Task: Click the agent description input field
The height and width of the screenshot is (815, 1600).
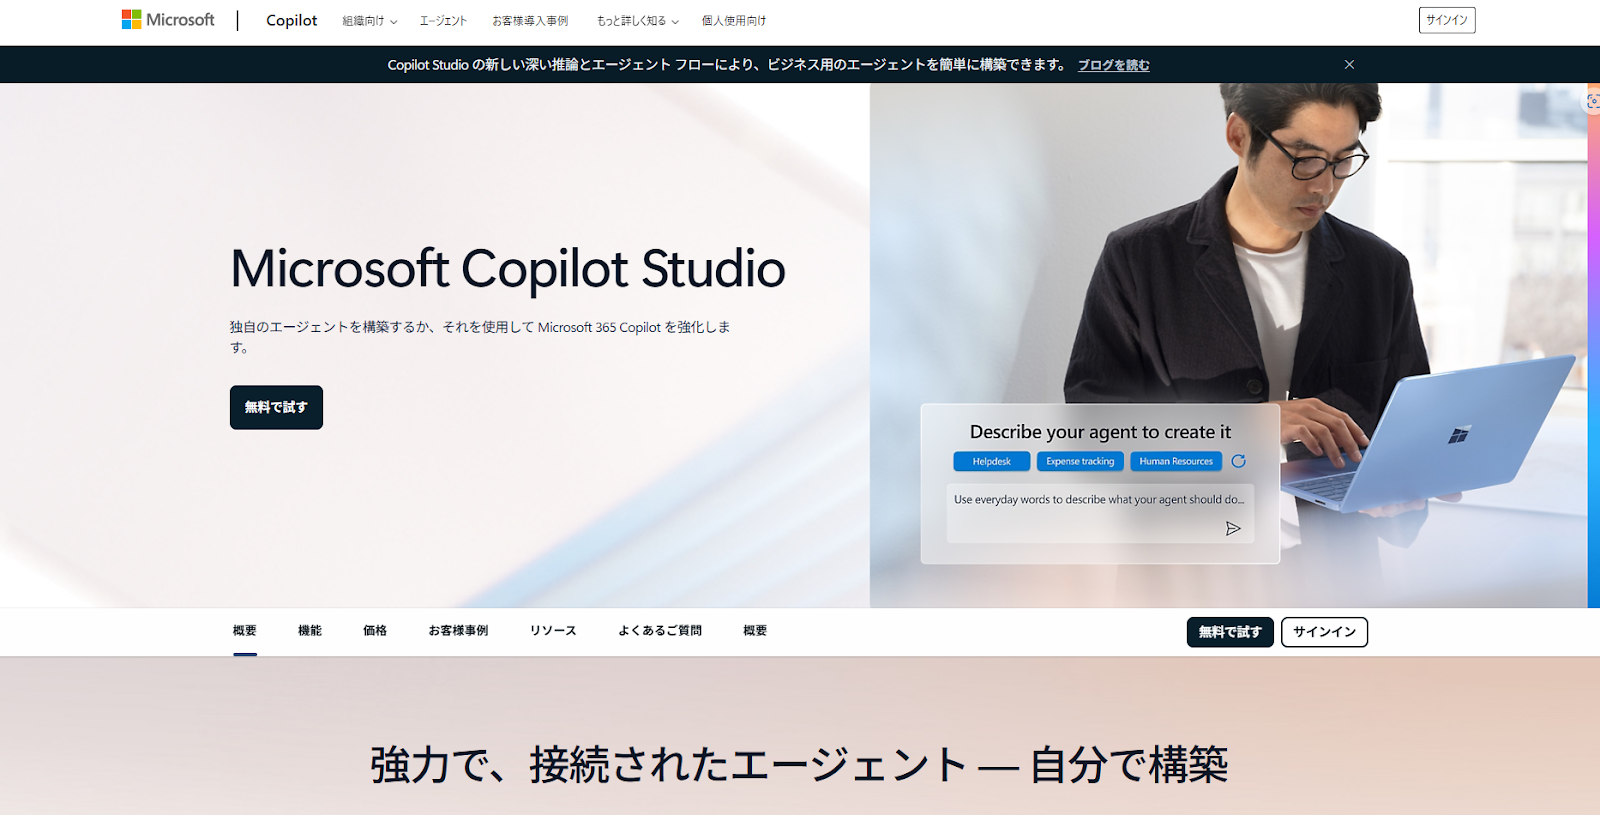Action: (x=1100, y=514)
